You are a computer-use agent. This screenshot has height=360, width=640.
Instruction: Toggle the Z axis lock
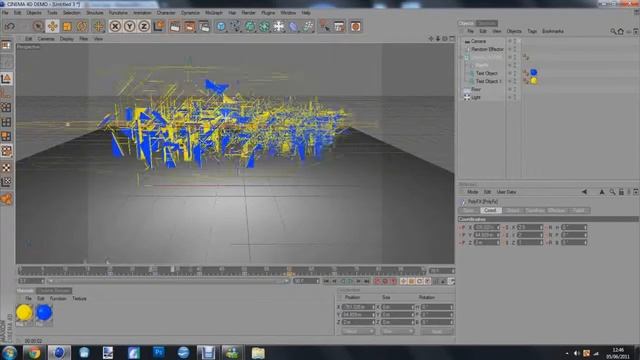(x=144, y=27)
